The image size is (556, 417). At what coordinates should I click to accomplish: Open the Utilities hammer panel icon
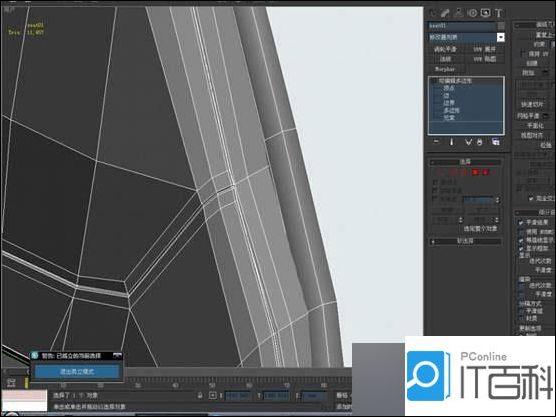(x=499, y=13)
